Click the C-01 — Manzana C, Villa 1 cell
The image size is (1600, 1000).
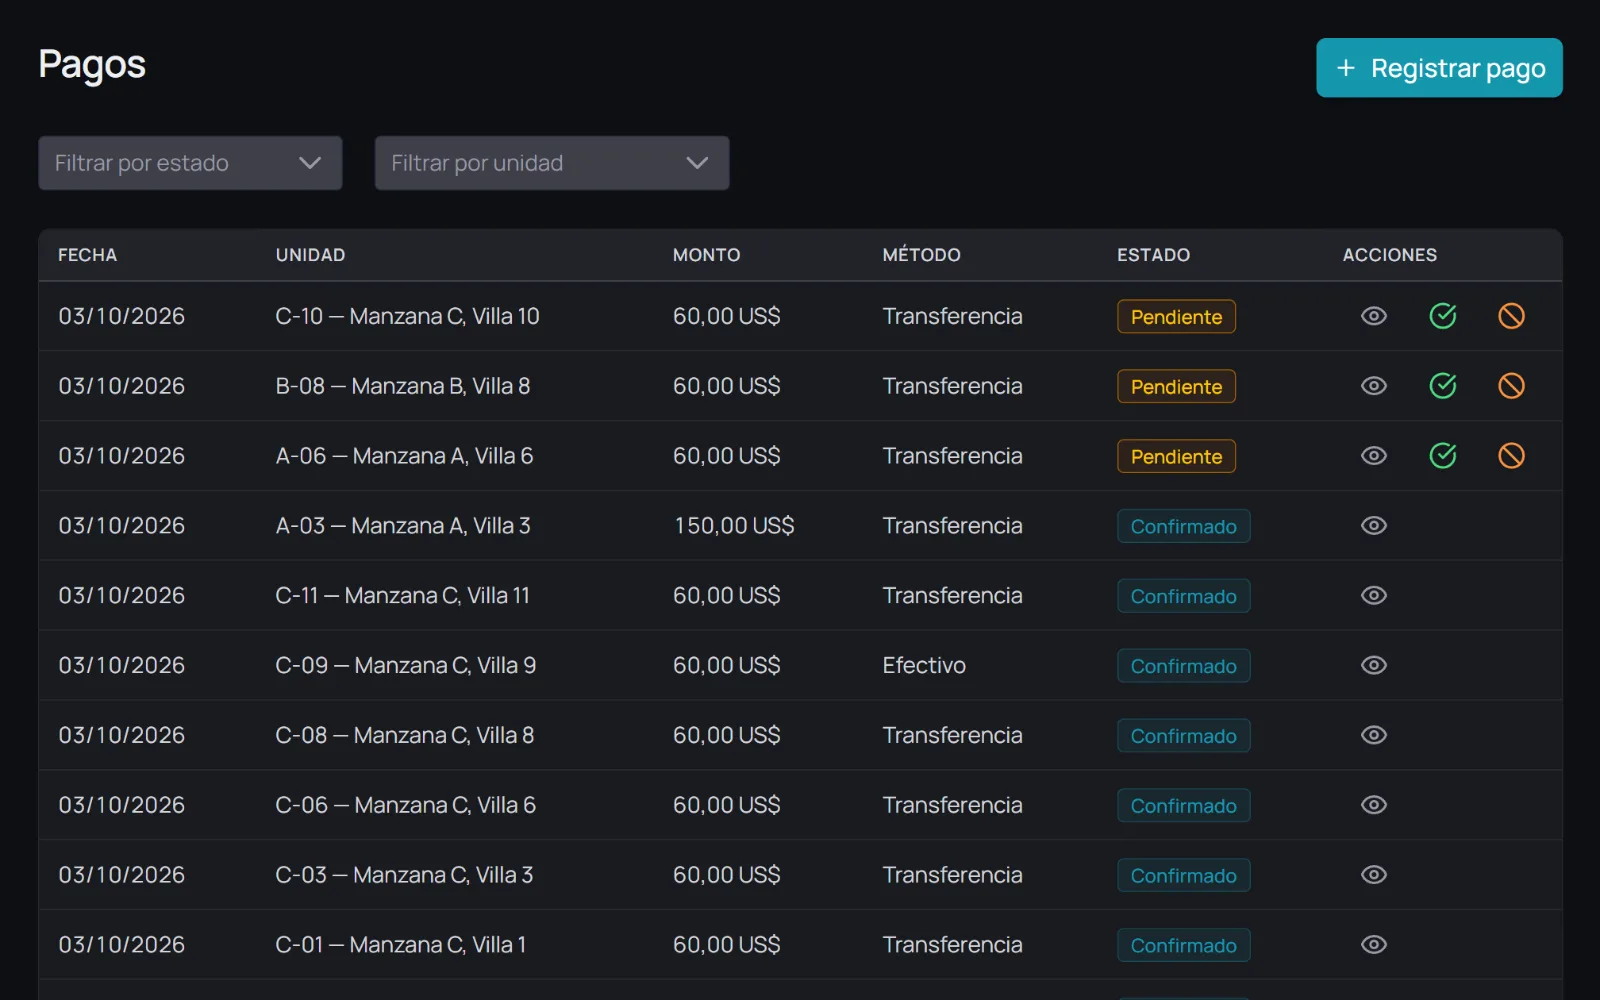click(x=401, y=945)
